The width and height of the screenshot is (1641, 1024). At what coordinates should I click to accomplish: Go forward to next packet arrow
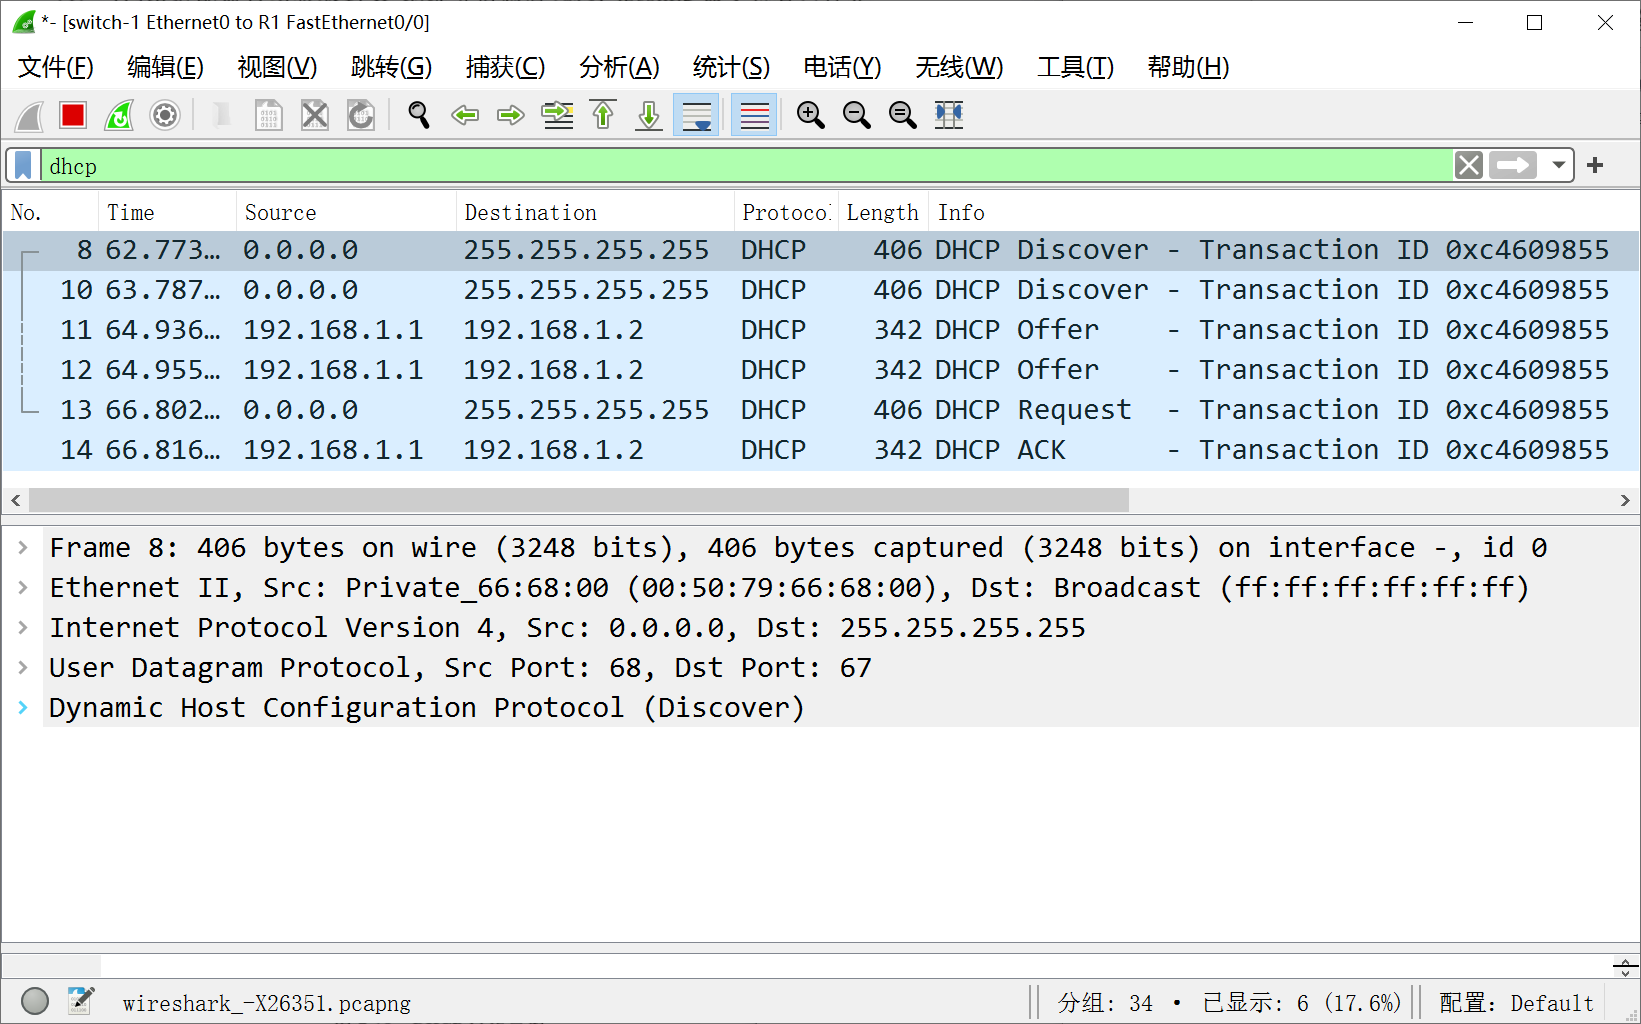click(x=511, y=115)
